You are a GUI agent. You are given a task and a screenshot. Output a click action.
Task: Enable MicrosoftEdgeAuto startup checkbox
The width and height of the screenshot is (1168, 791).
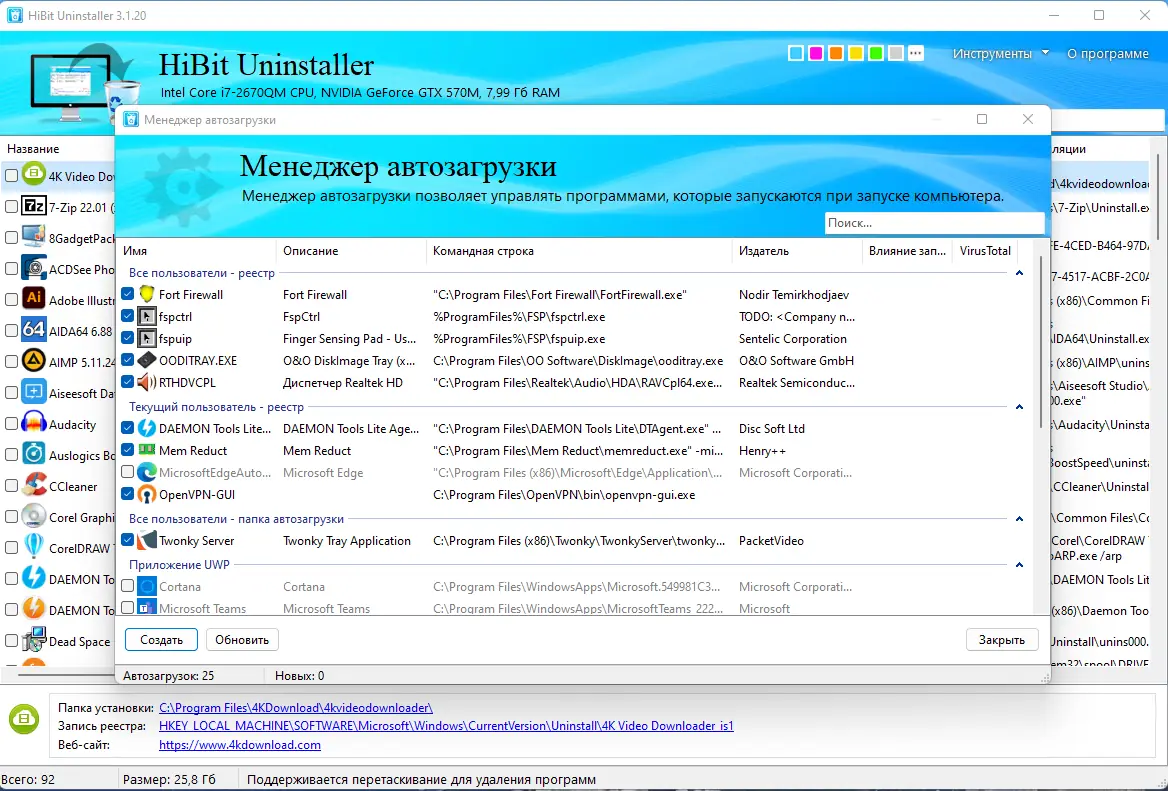point(127,472)
